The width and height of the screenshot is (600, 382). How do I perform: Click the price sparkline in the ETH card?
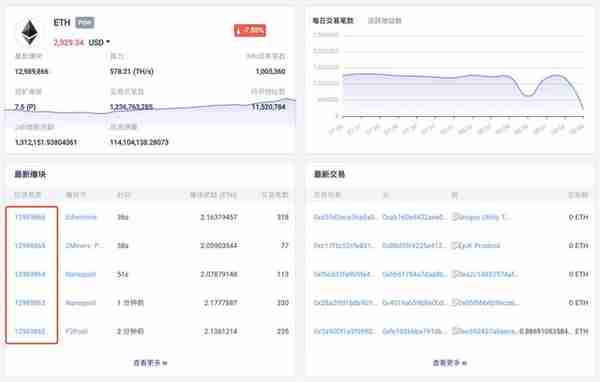point(150,113)
